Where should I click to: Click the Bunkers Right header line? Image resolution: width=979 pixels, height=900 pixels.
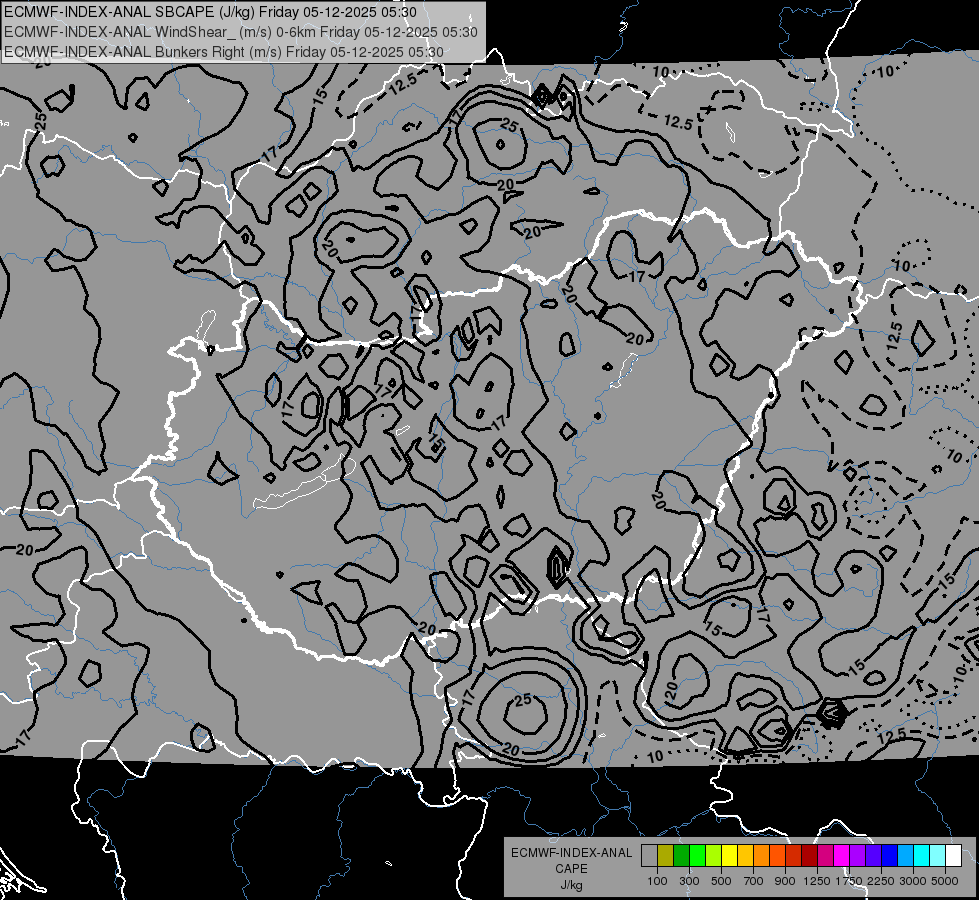point(224,52)
